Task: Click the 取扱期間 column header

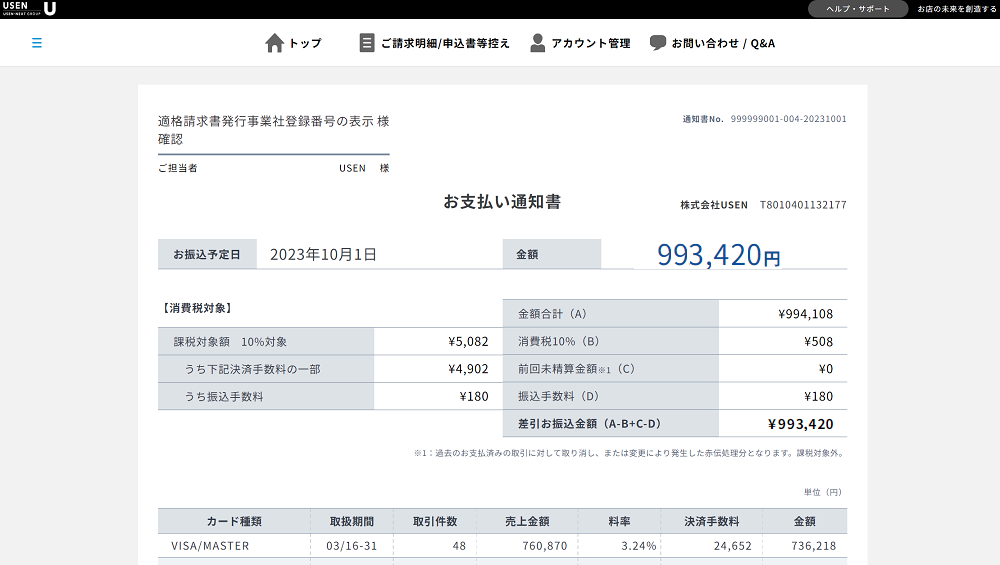Action: [x=351, y=521]
